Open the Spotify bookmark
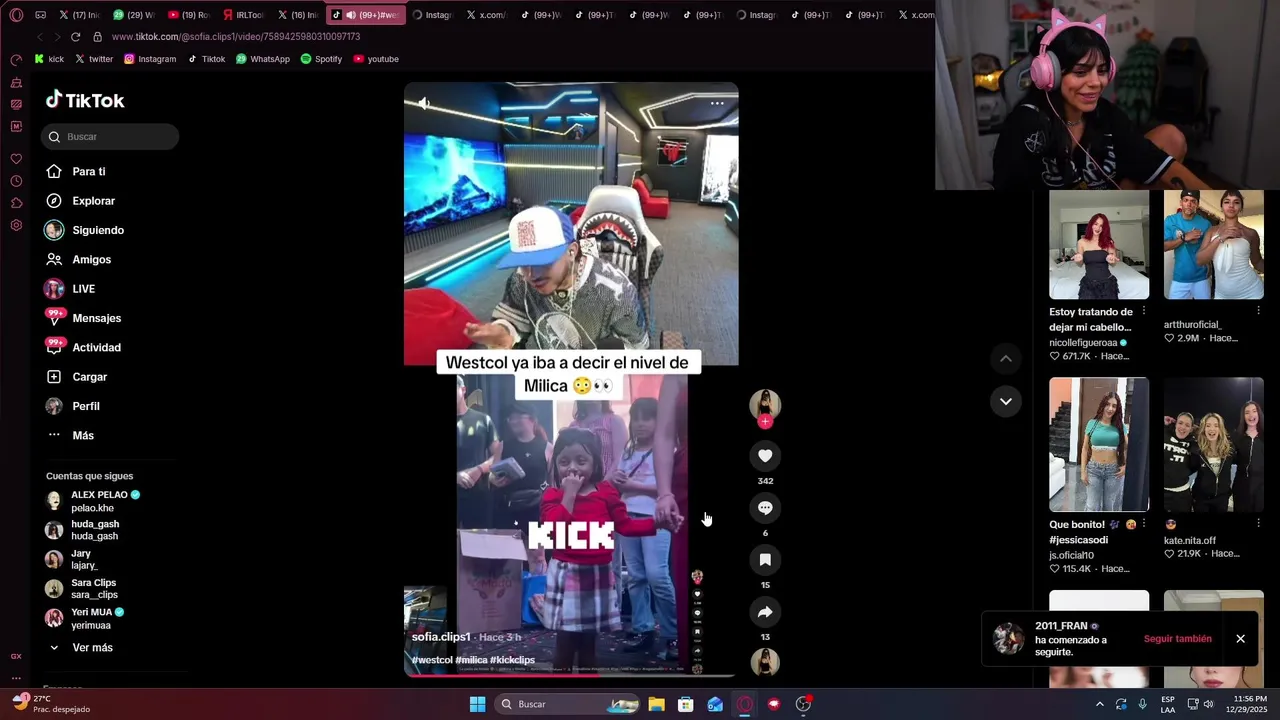This screenshot has width=1280, height=720. tap(321, 59)
